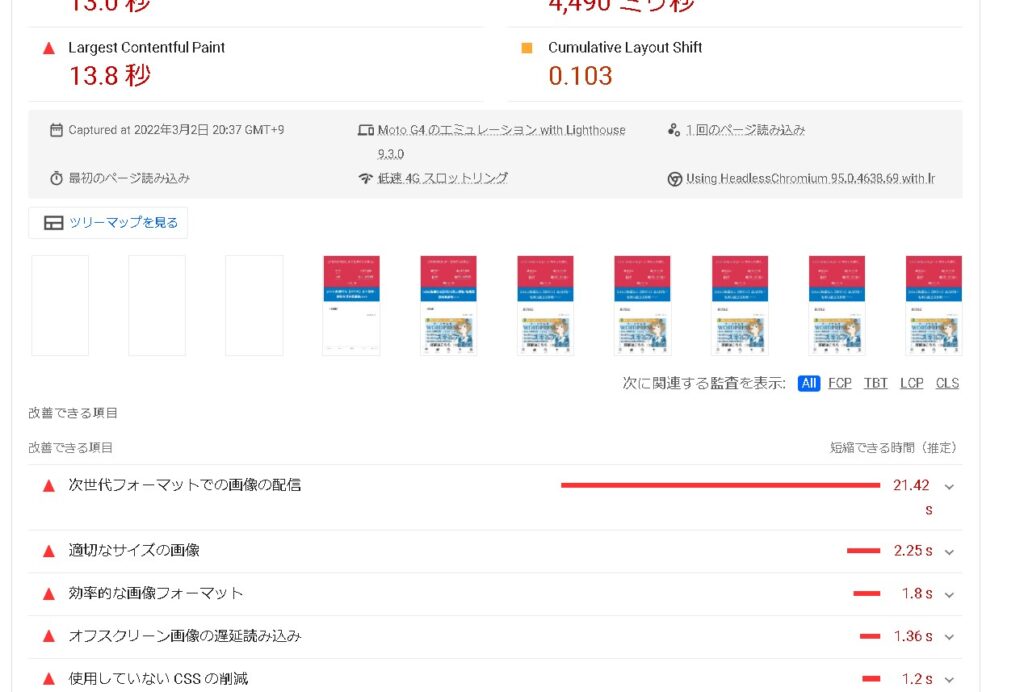Image resolution: width=1024 pixels, height=692 pixels.
Task: Click the red savings bar for 次世代フォーマット
Action: tap(720, 485)
